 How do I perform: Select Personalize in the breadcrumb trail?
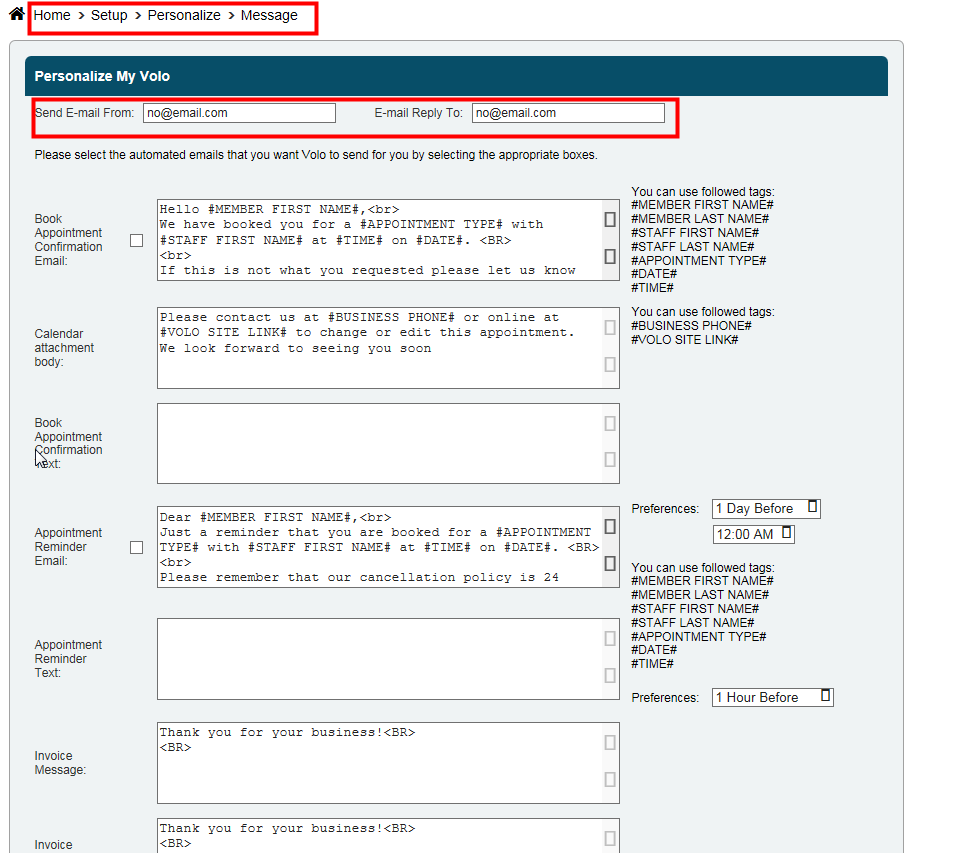coord(184,16)
